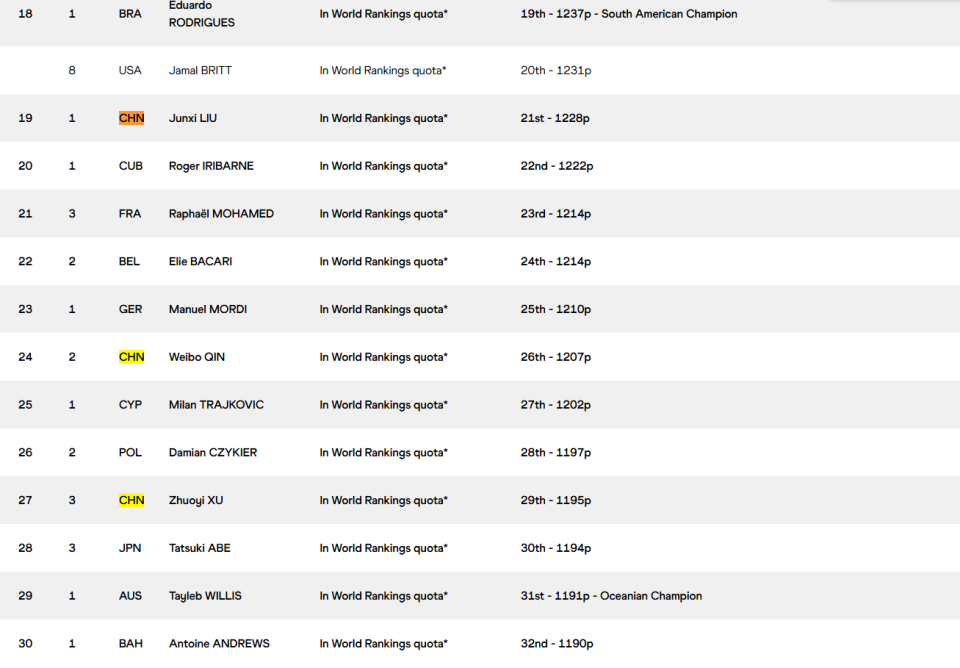Open Antoine ANDREWS athlete entry

[x=219, y=644]
